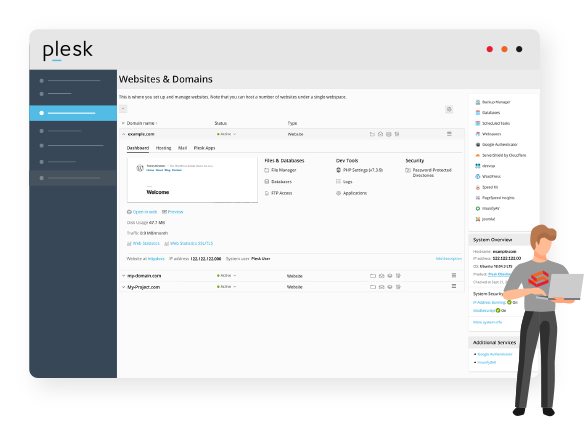Click the folder icon in mp-domain.com row

pyautogui.click(x=373, y=276)
